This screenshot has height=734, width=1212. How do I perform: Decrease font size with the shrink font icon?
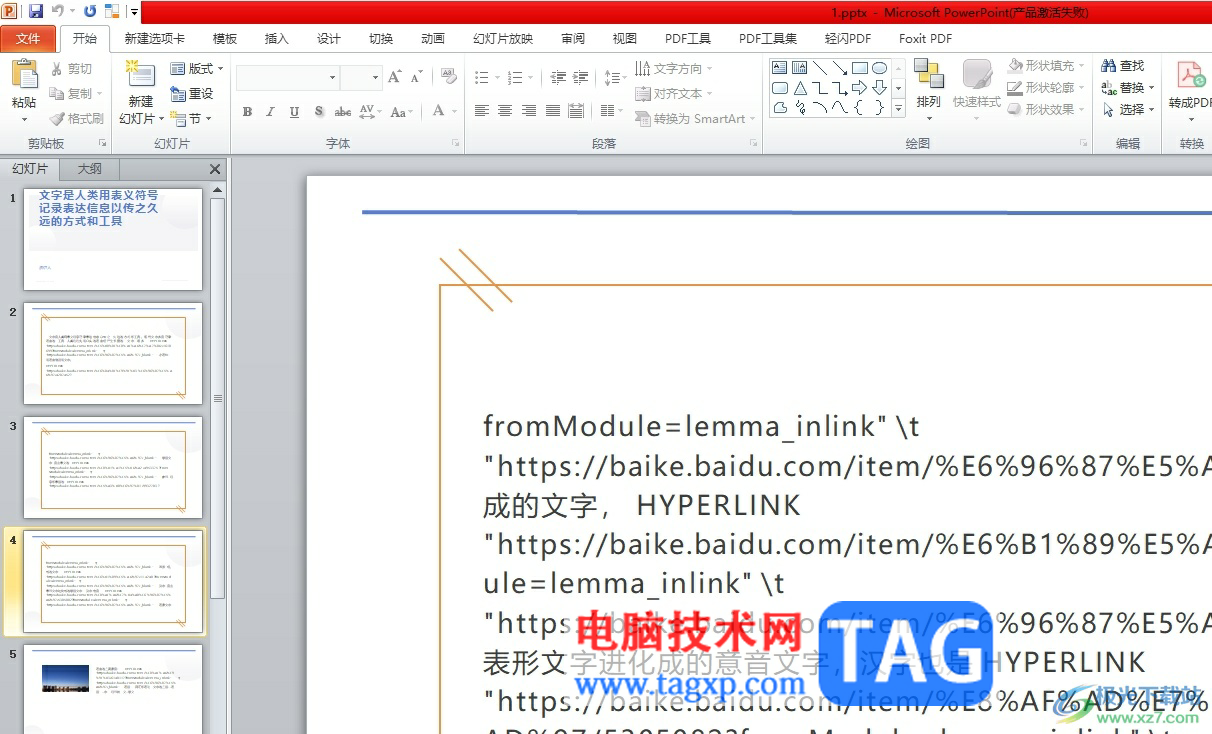click(416, 77)
